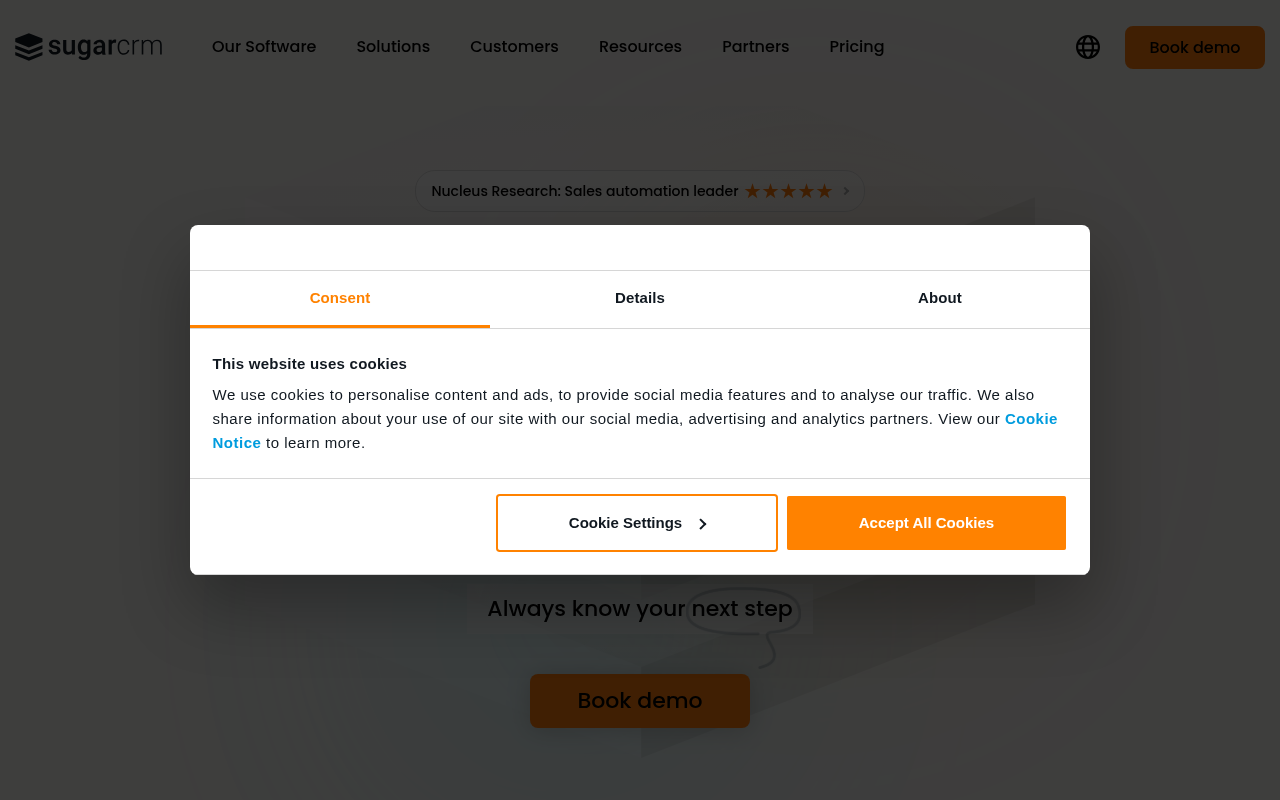Expand the Our Software menu
This screenshot has height=800, width=1280.
pyautogui.click(x=263, y=47)
